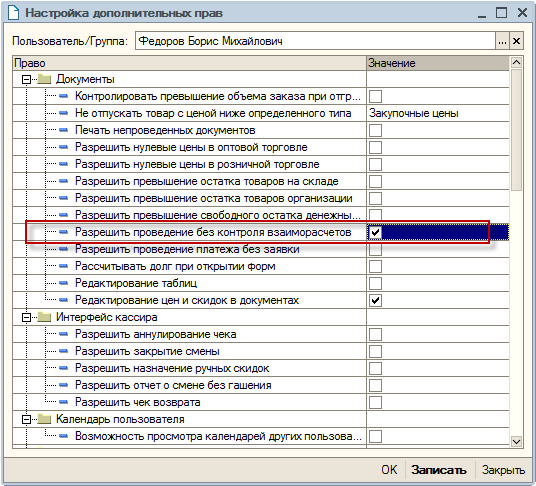Screen dimensions: 536x486
Task: Check Разрешить закрытие смены checkbox
Action: pyautogui.click(x=375, y=351)
